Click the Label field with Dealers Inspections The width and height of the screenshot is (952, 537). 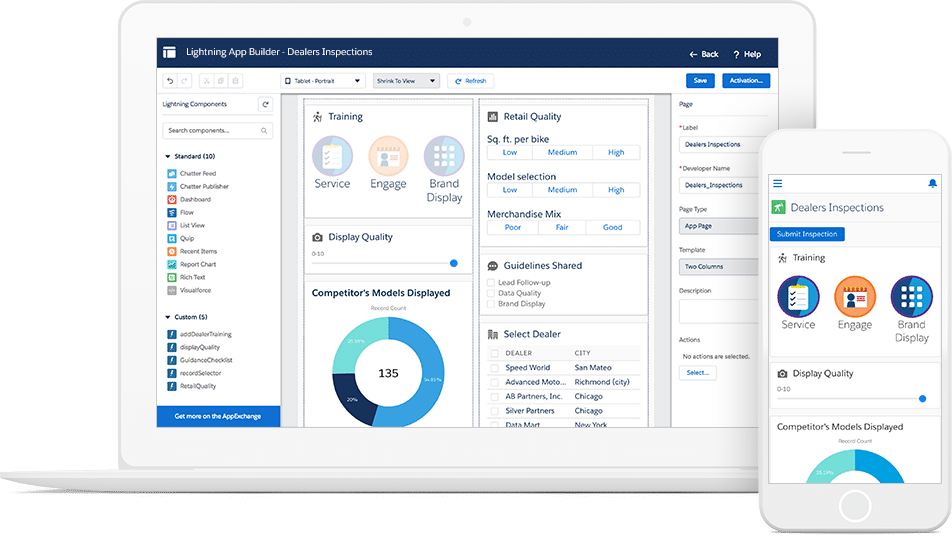[718, 145]
